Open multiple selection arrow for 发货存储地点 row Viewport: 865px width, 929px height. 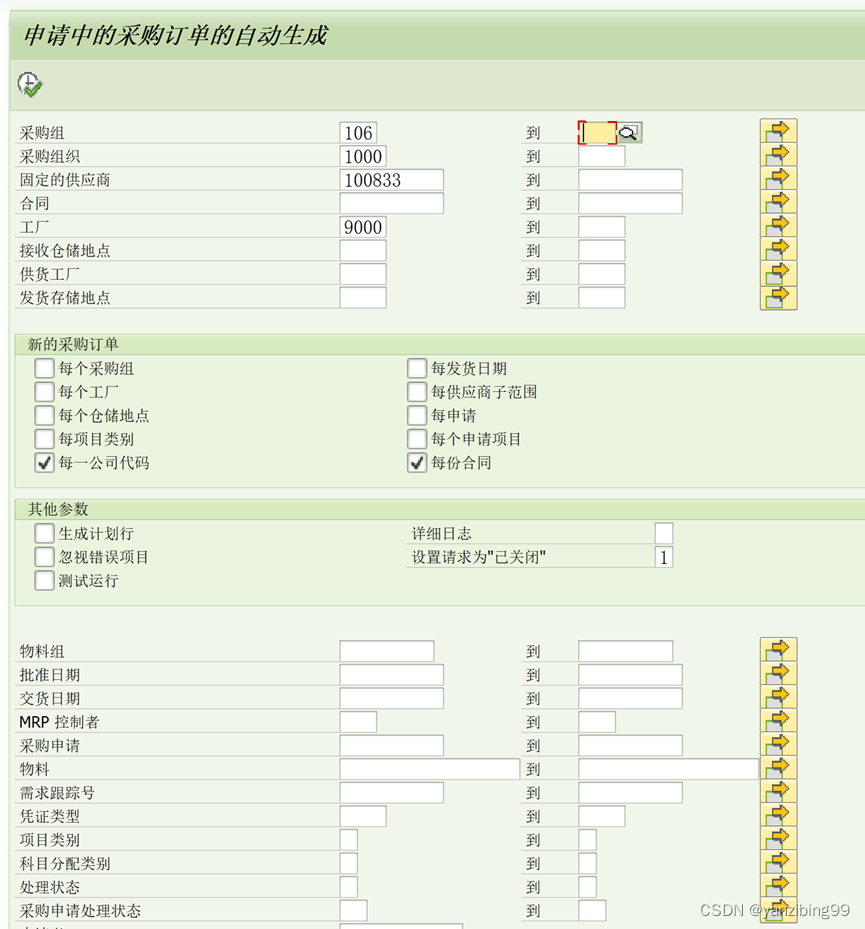point(778,297)
